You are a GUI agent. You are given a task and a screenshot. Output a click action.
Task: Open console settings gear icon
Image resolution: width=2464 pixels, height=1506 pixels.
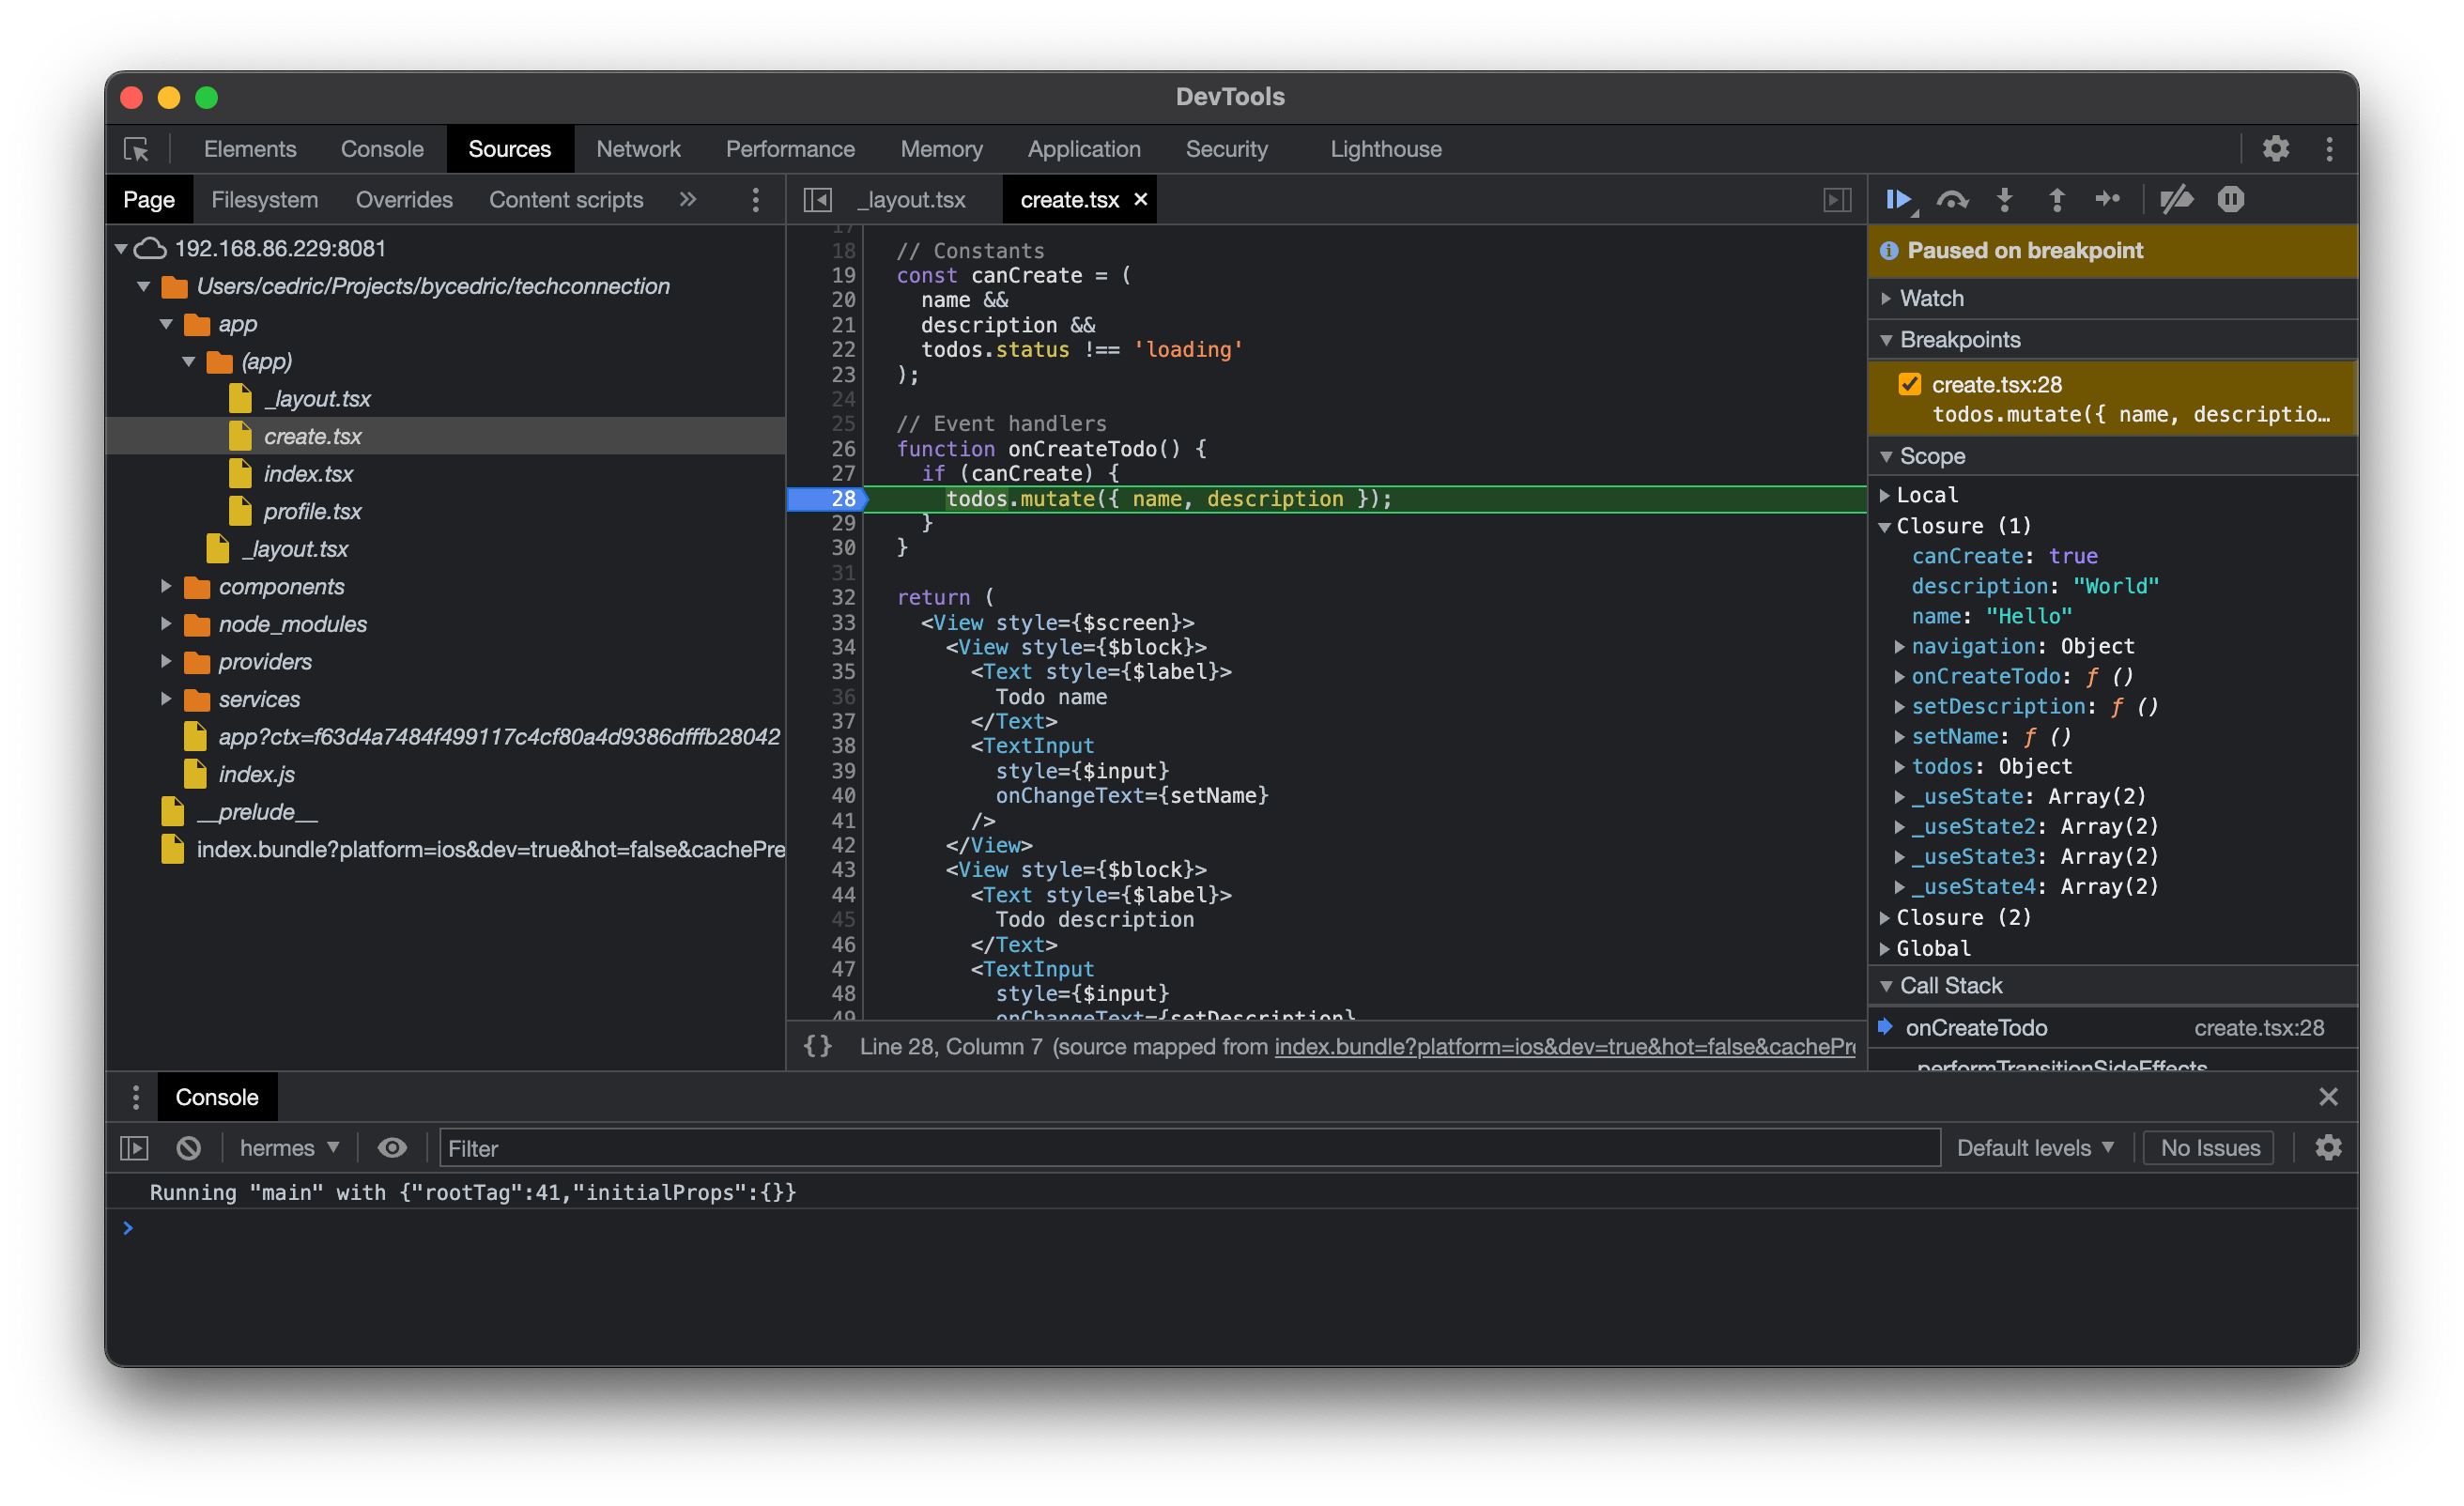(x=2328, y=1148)
